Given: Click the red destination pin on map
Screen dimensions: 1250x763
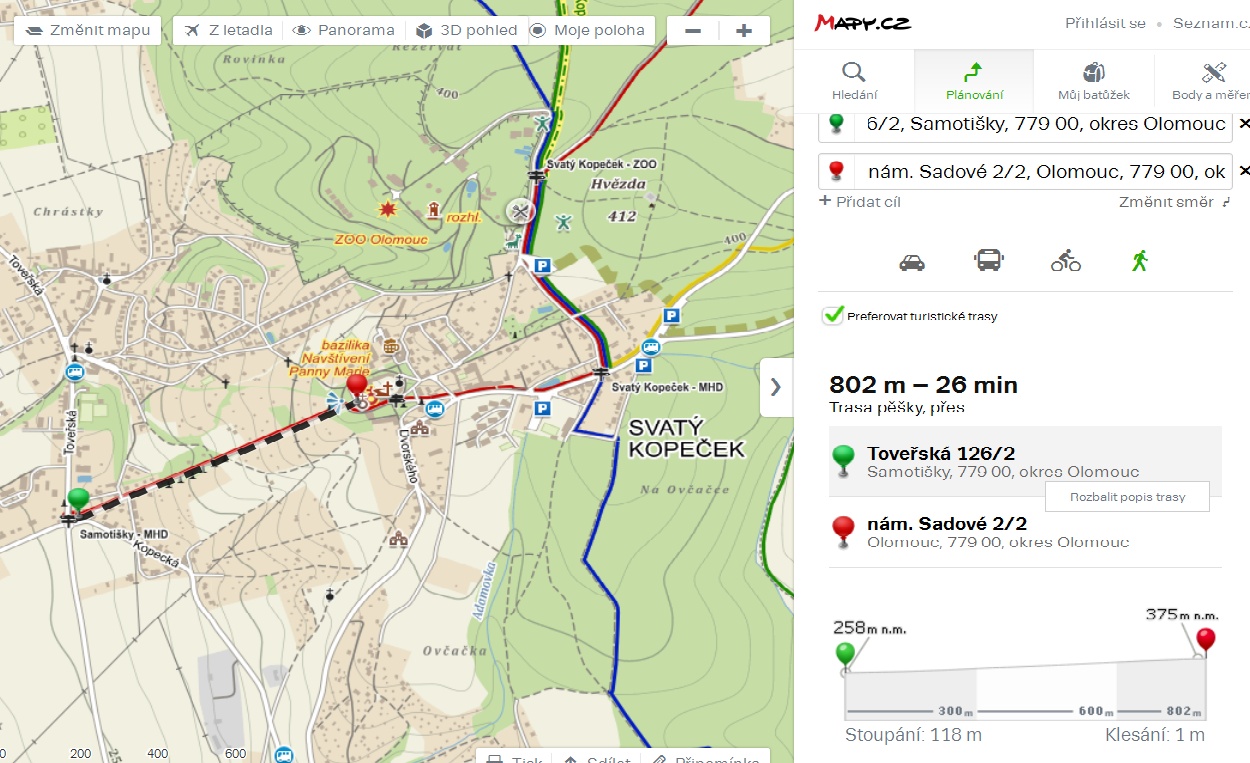Looking at the screenshot, I should [356, 386].
